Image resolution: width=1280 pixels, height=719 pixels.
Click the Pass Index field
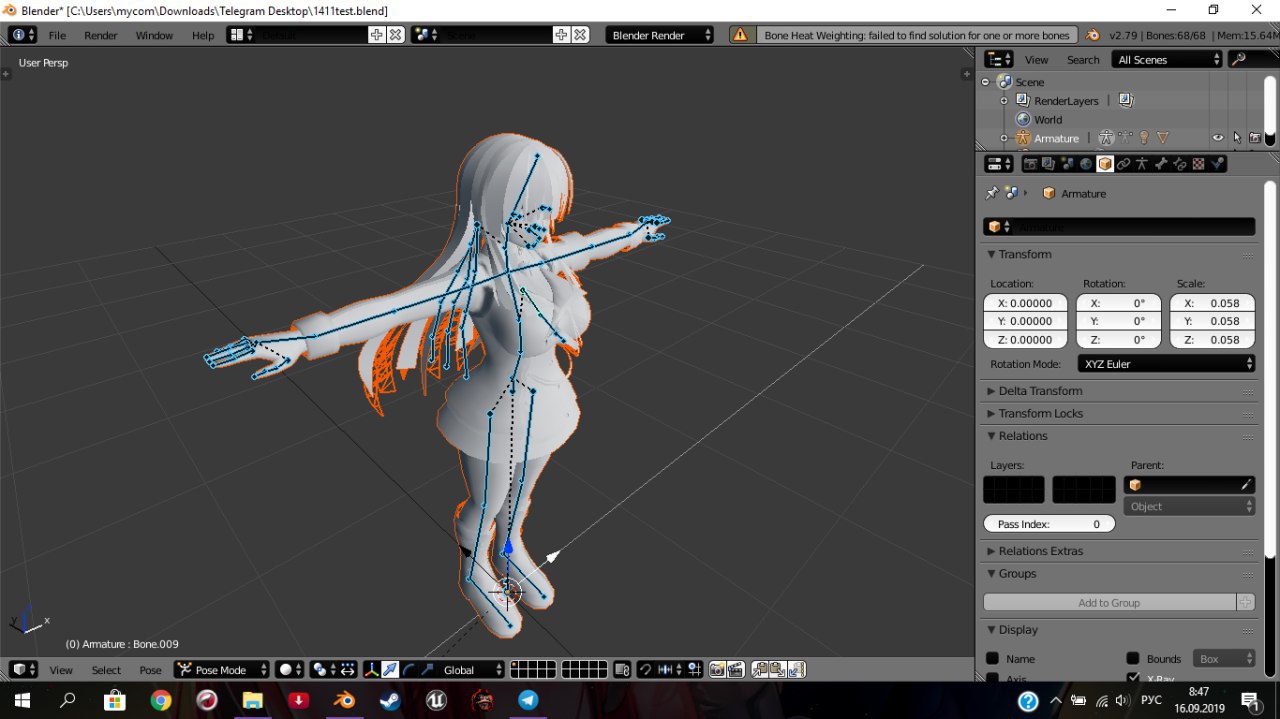click(x=1049, y=524)
